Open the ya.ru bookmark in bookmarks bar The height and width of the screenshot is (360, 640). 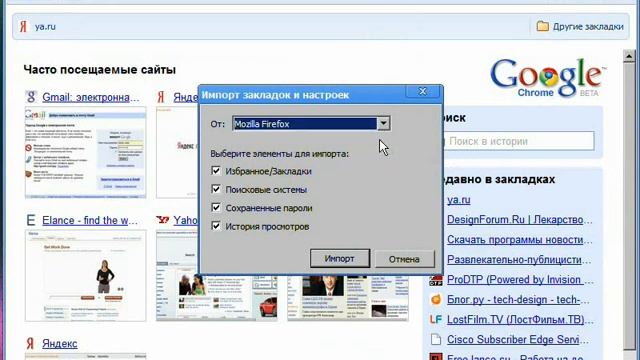(x=38, y=27)
